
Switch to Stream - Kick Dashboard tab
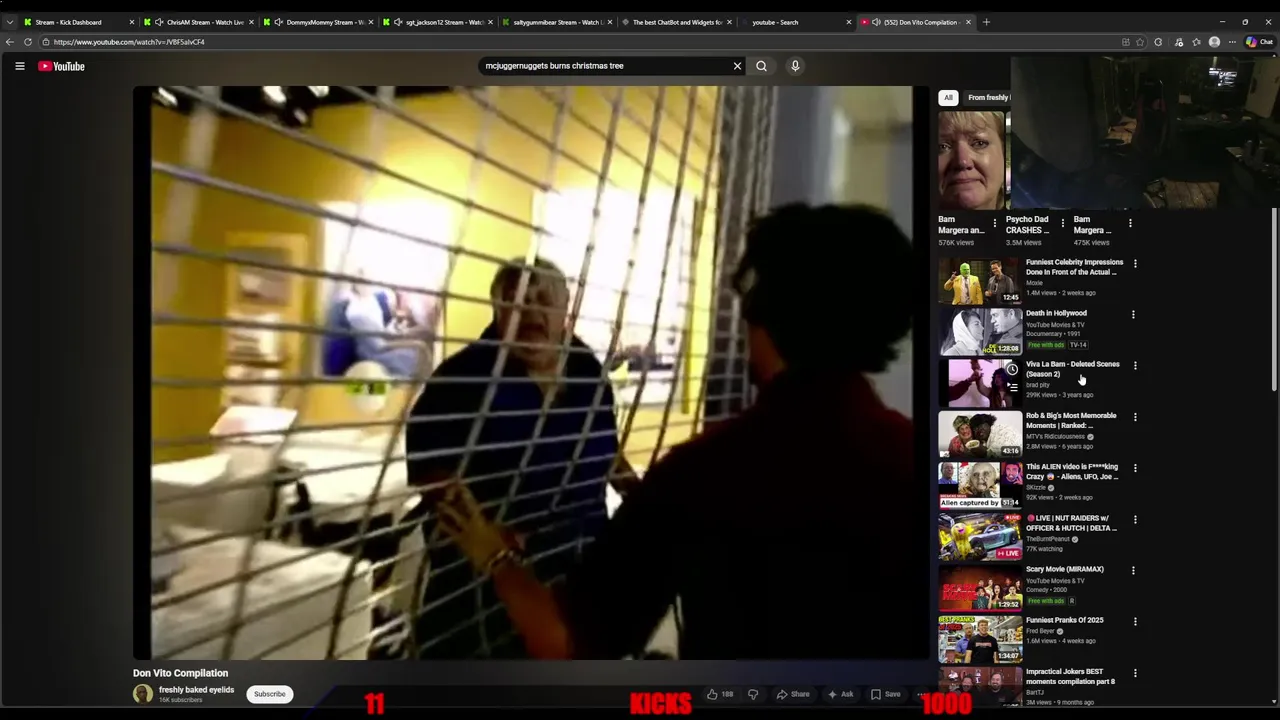80,22
